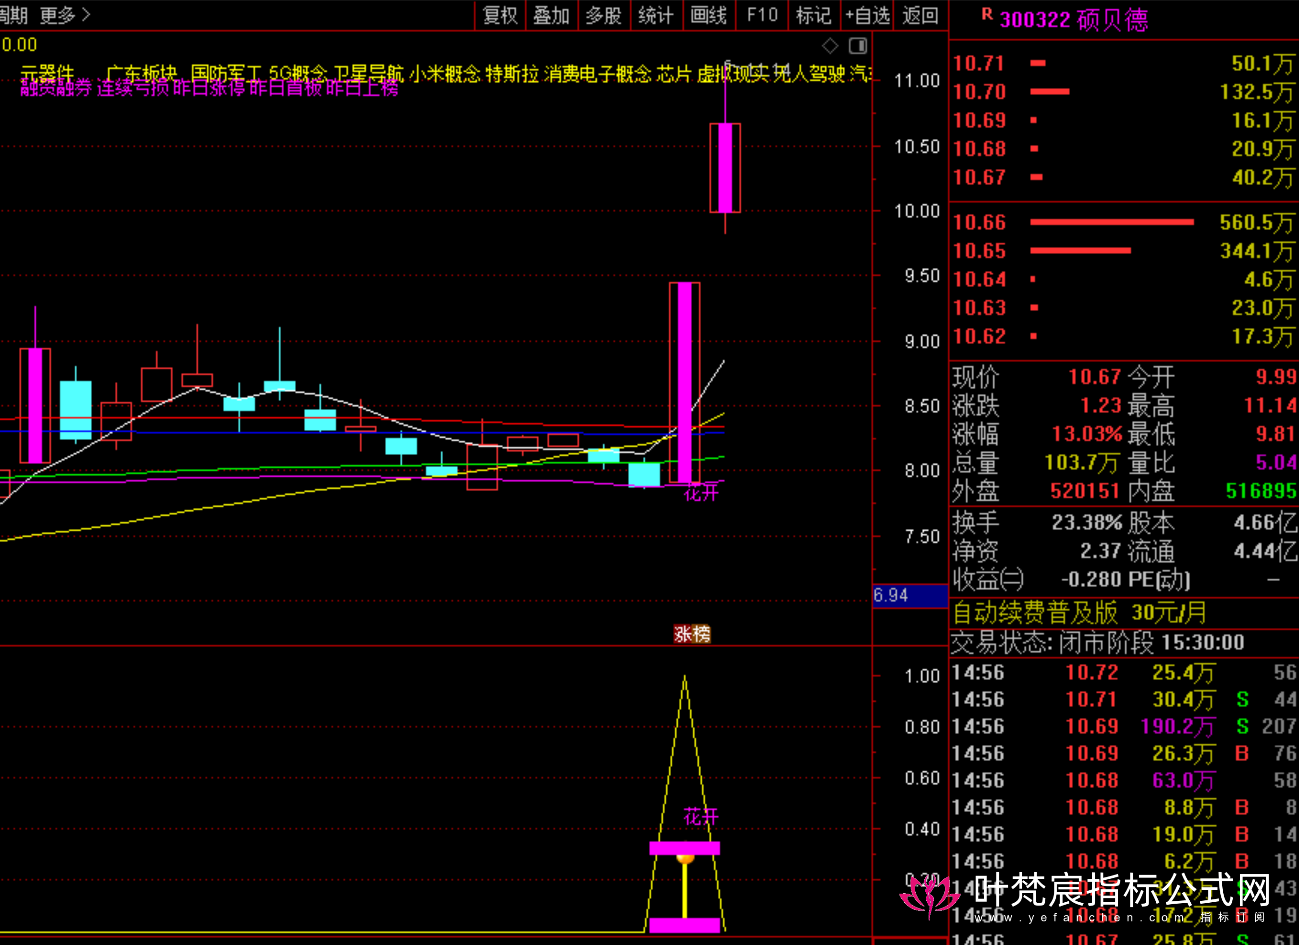The image size is (1299, 945).
Task: Open the 更多 period expander
Action: pyautogui.click(x=65, y=15)
